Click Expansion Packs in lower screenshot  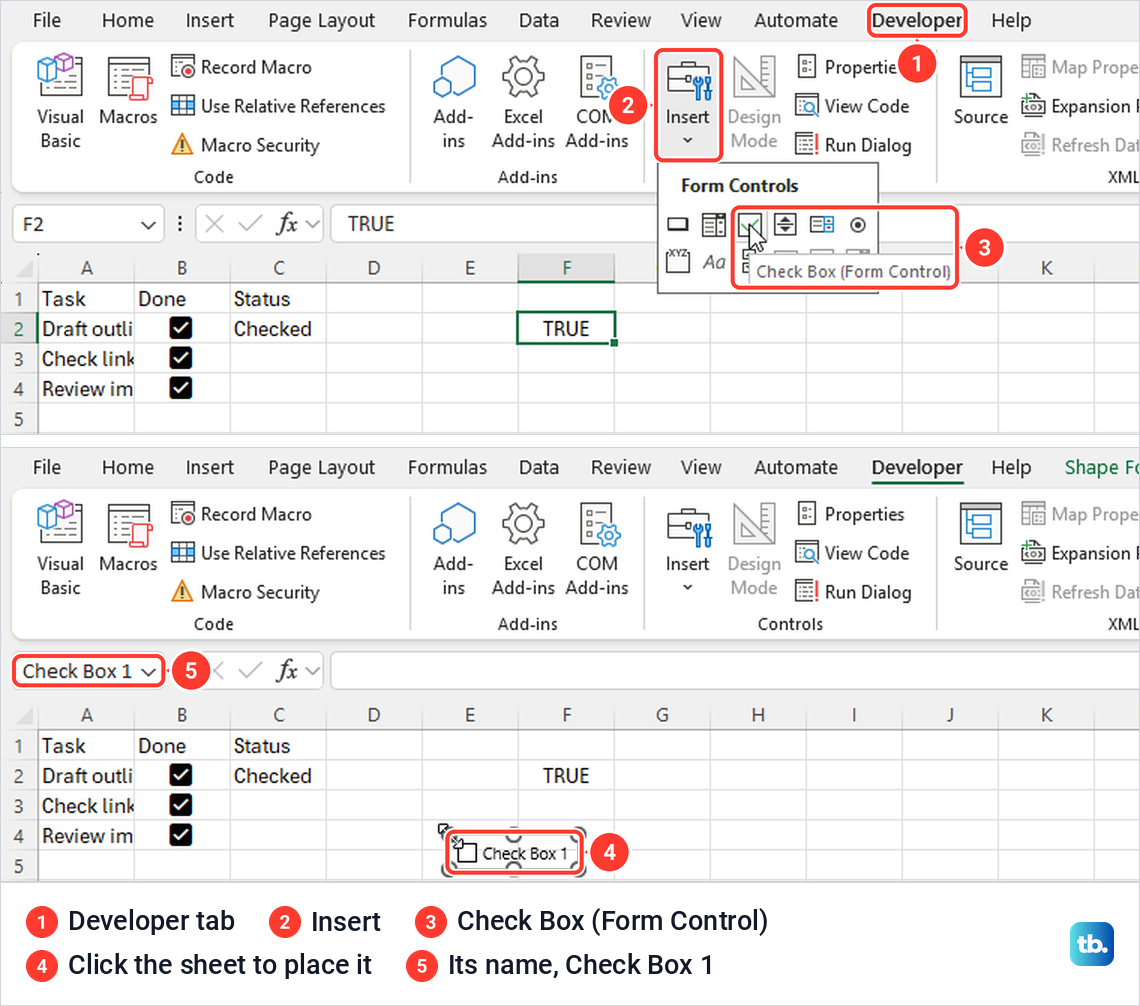point(1078,553)
